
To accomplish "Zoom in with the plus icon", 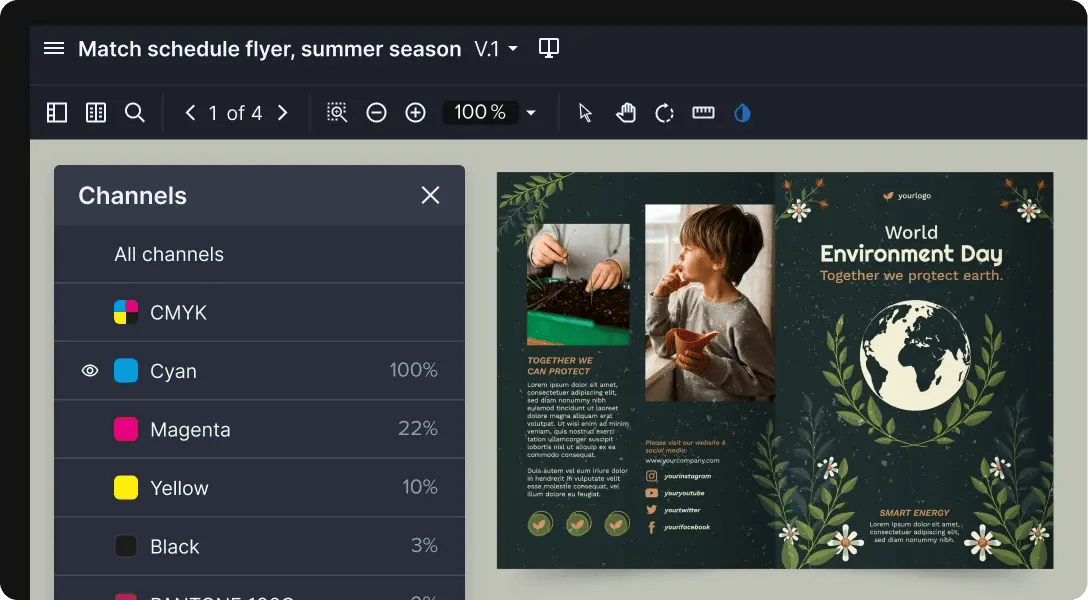I will [x=415, y=113].
